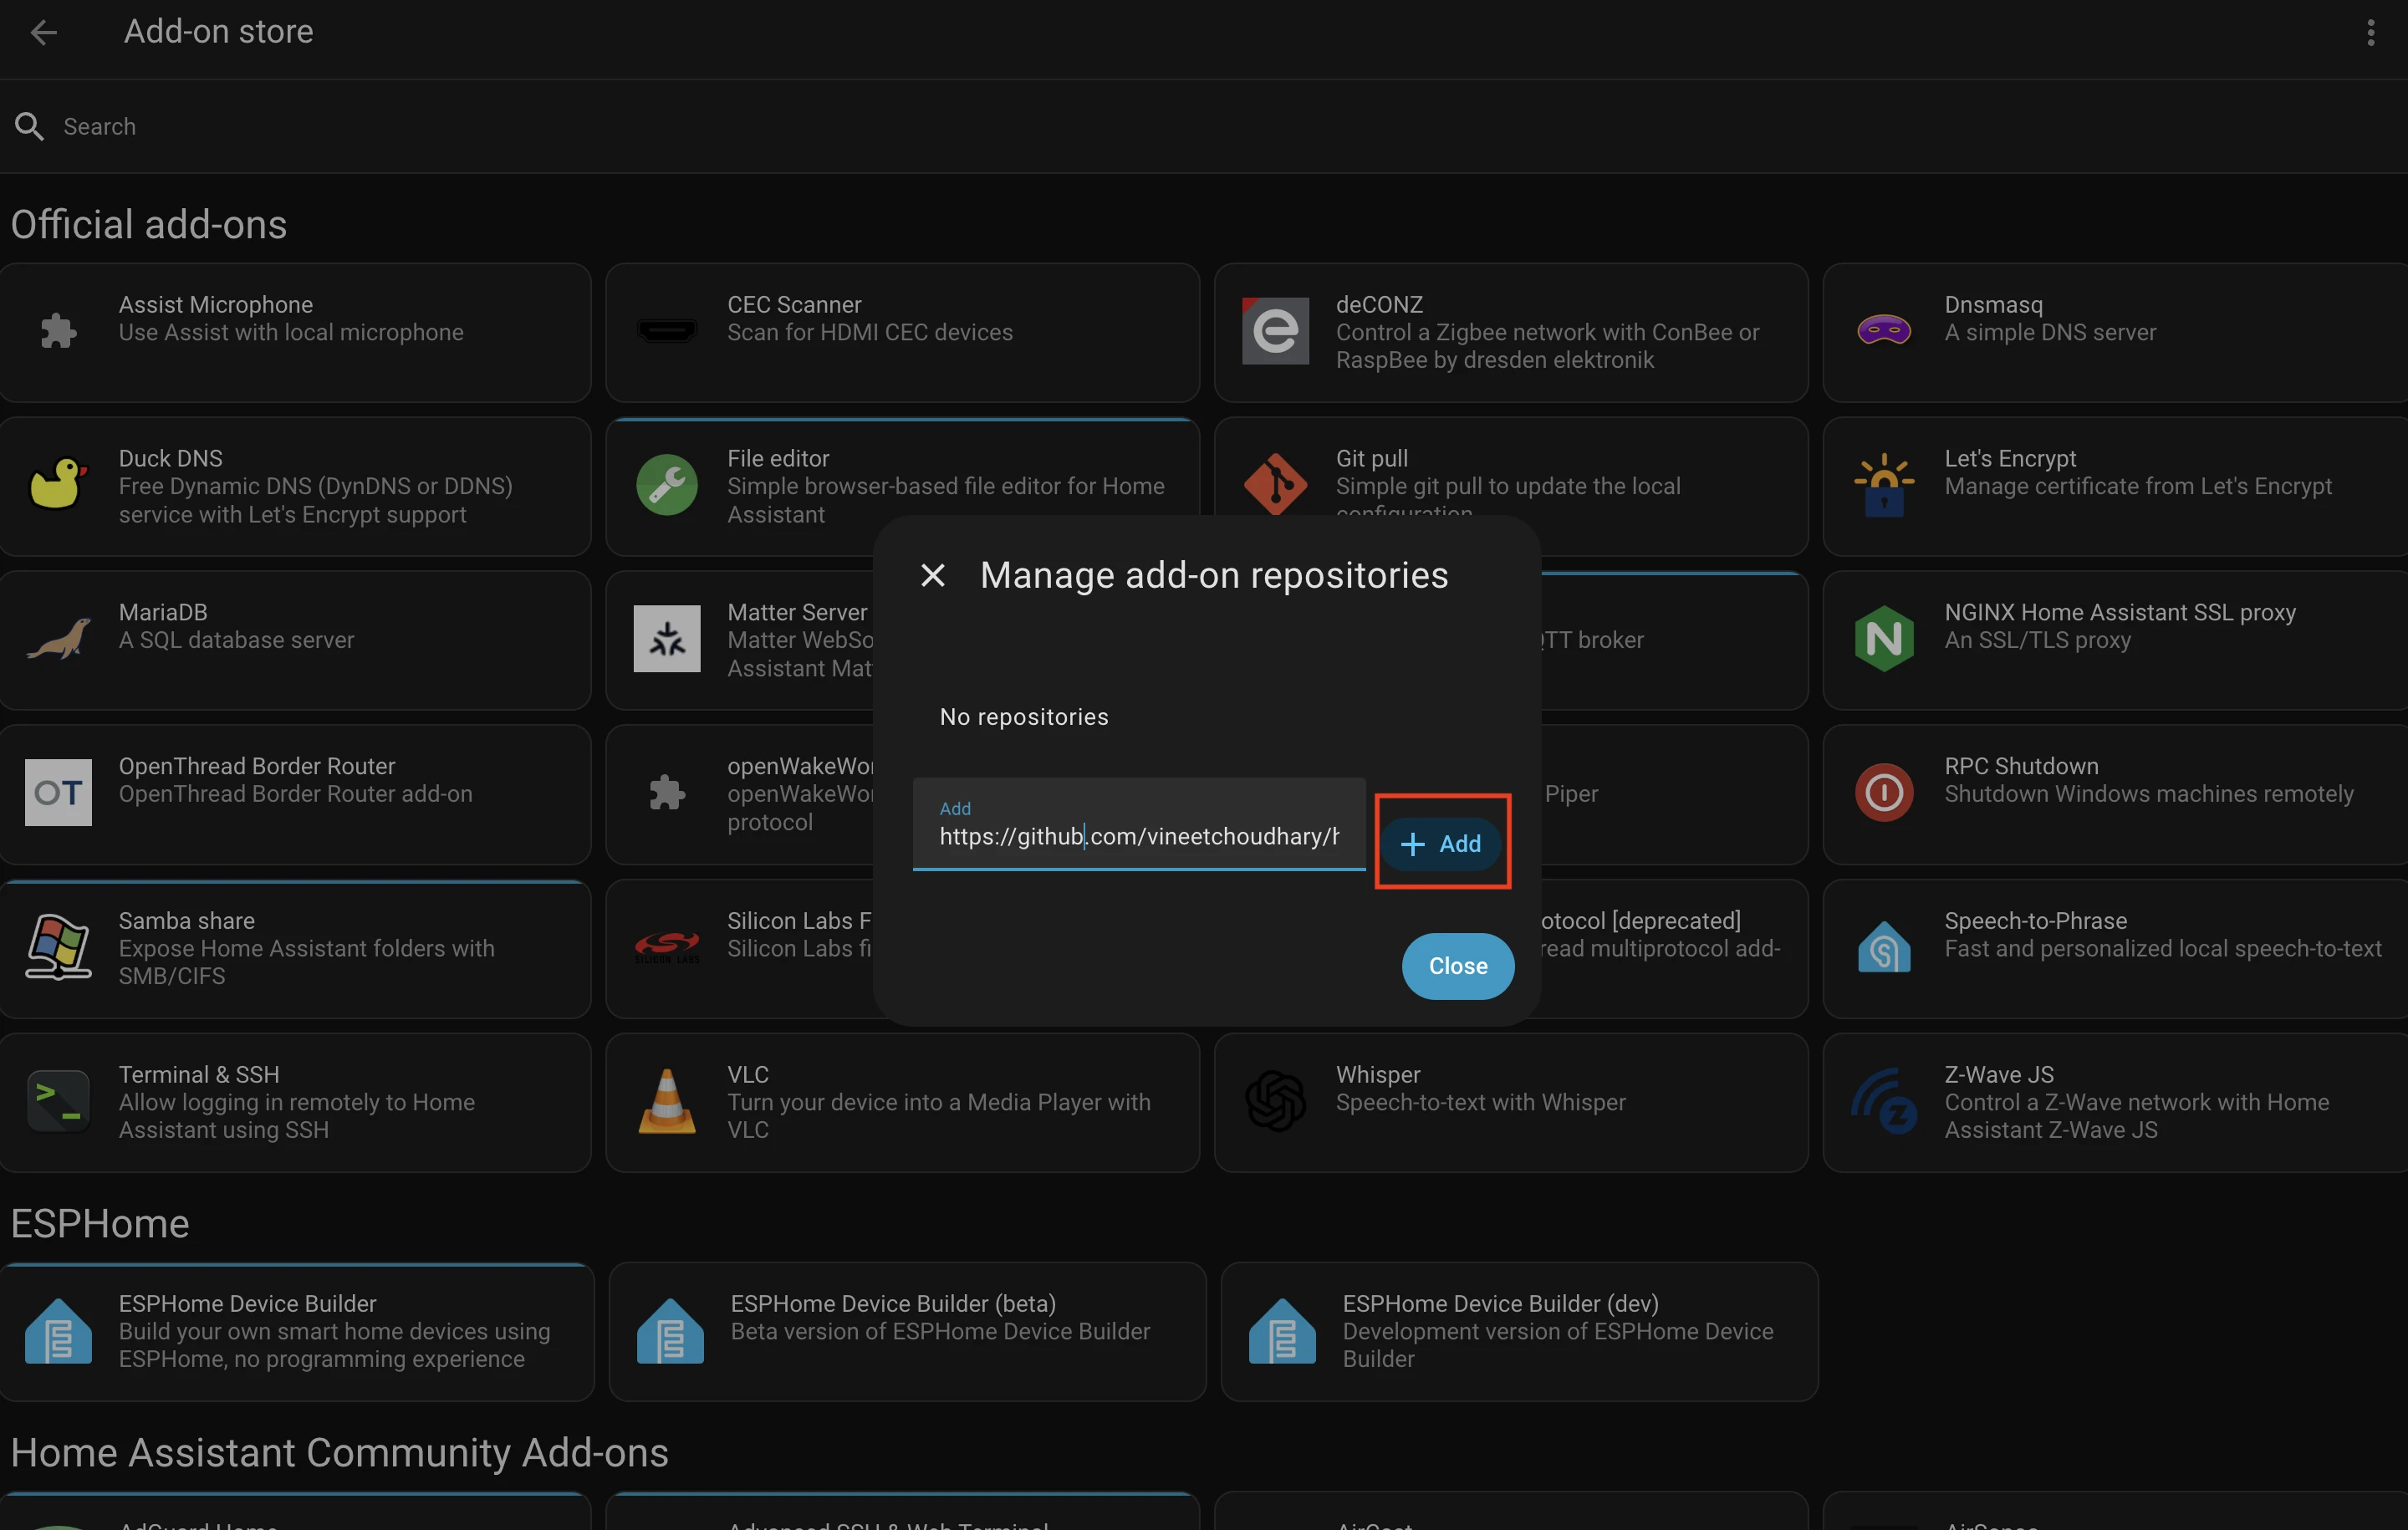Click the CEC Scanner HDMI icon
This screenshot has width=2408, height=1530.
667,331
